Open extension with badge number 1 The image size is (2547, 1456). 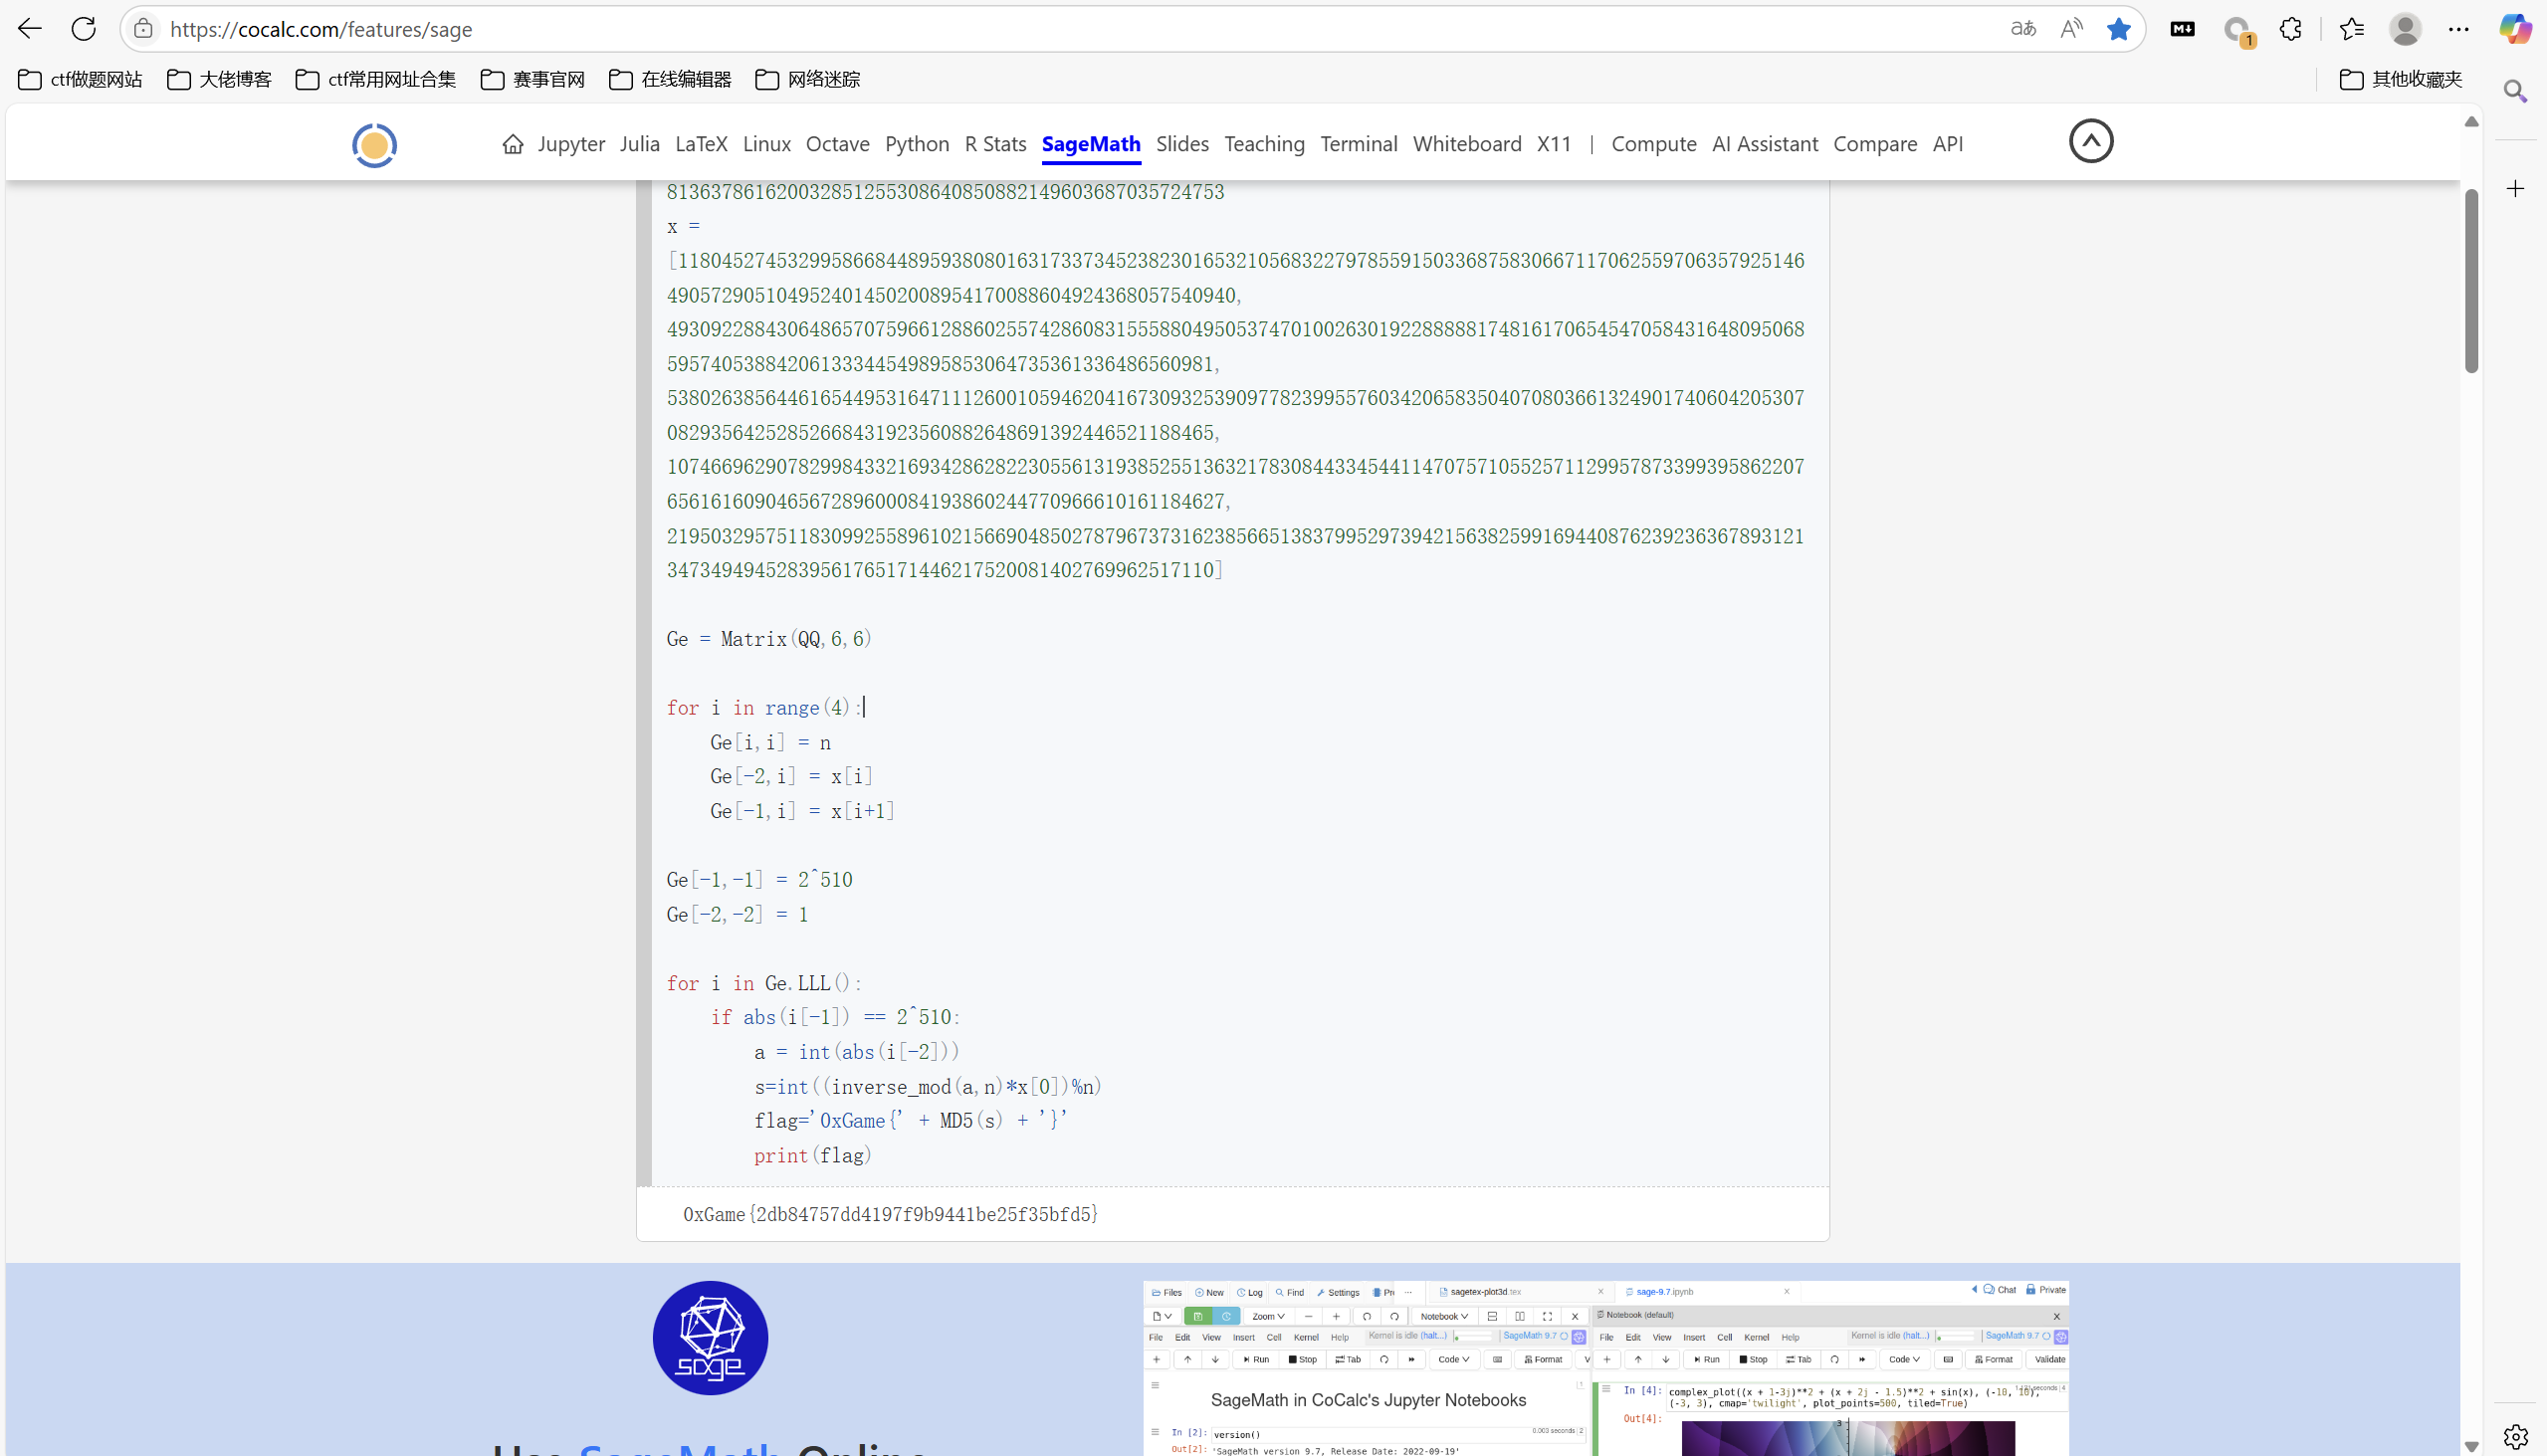[x=2238, y=31]
